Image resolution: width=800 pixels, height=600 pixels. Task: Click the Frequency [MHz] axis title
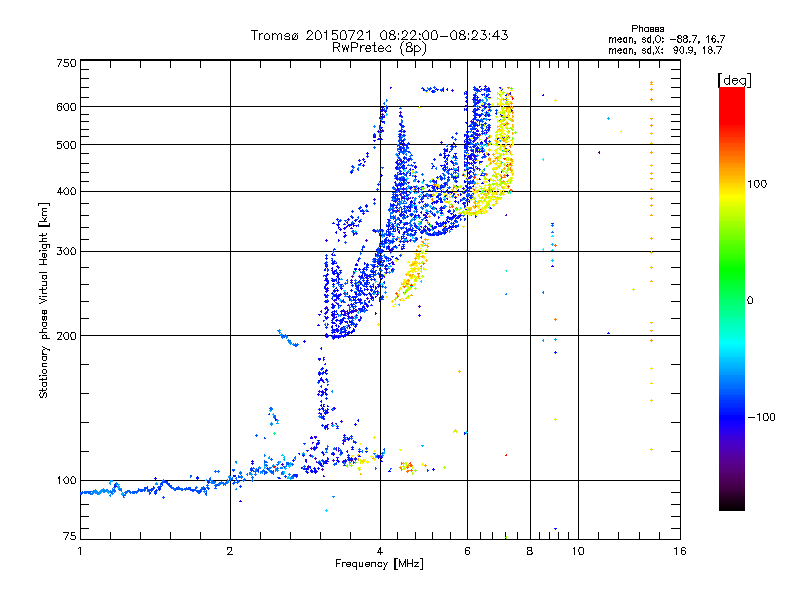pyautogui.click(x=379, y=564)
